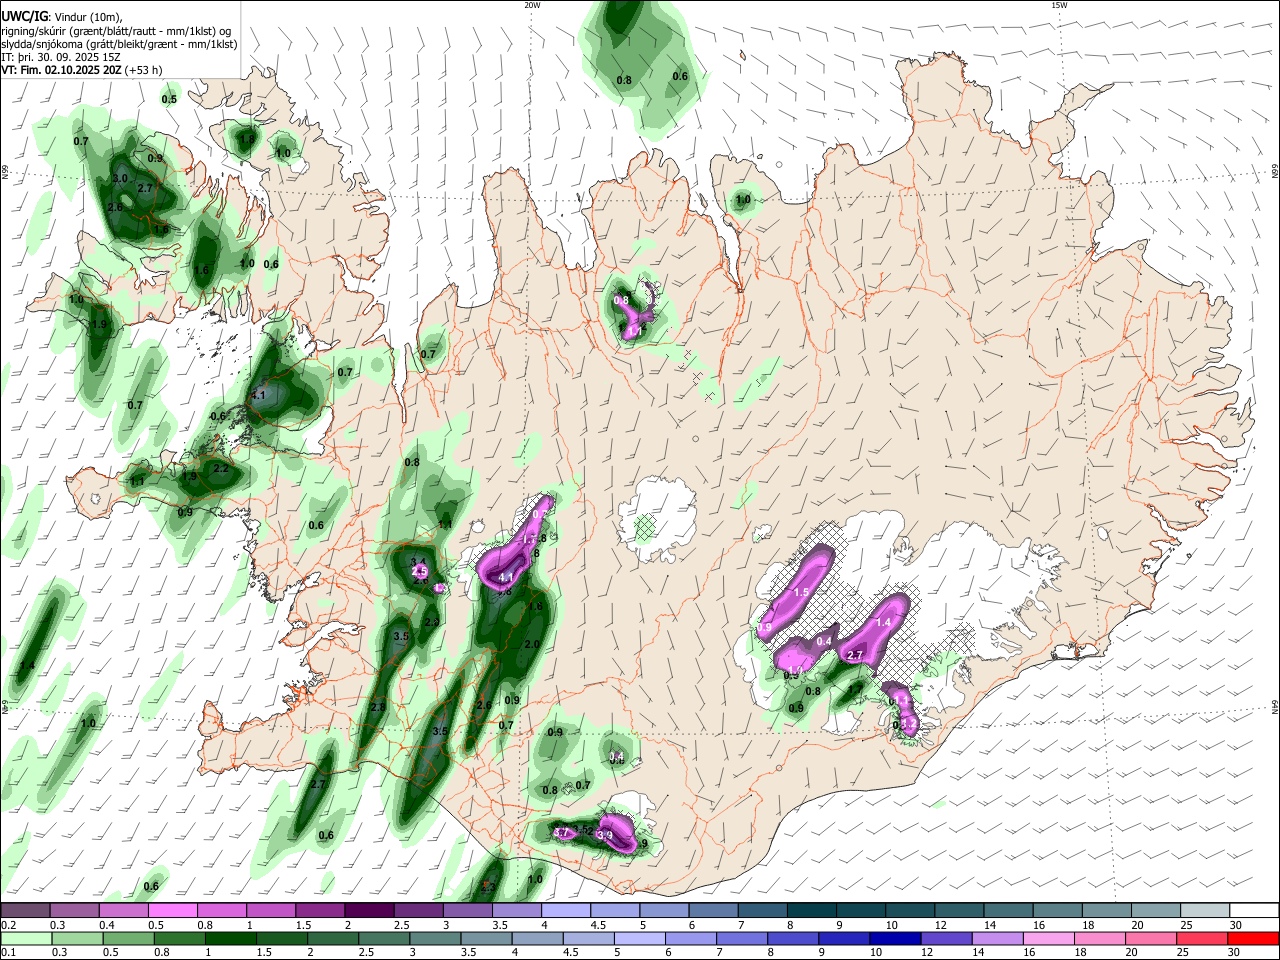
Task: Click the '2.0' precipitation value on map
Action: (532, 644)
